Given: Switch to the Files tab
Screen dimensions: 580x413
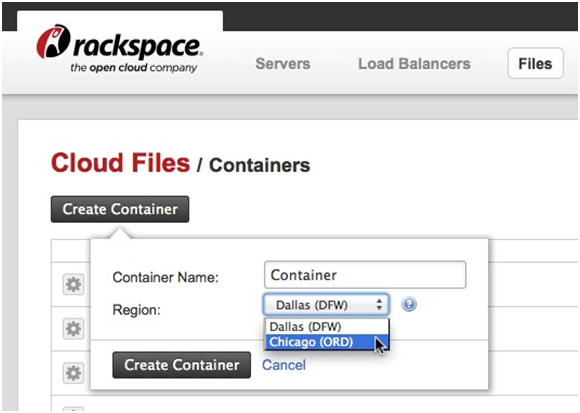Looking at the screenshot, I should [536, 63].
